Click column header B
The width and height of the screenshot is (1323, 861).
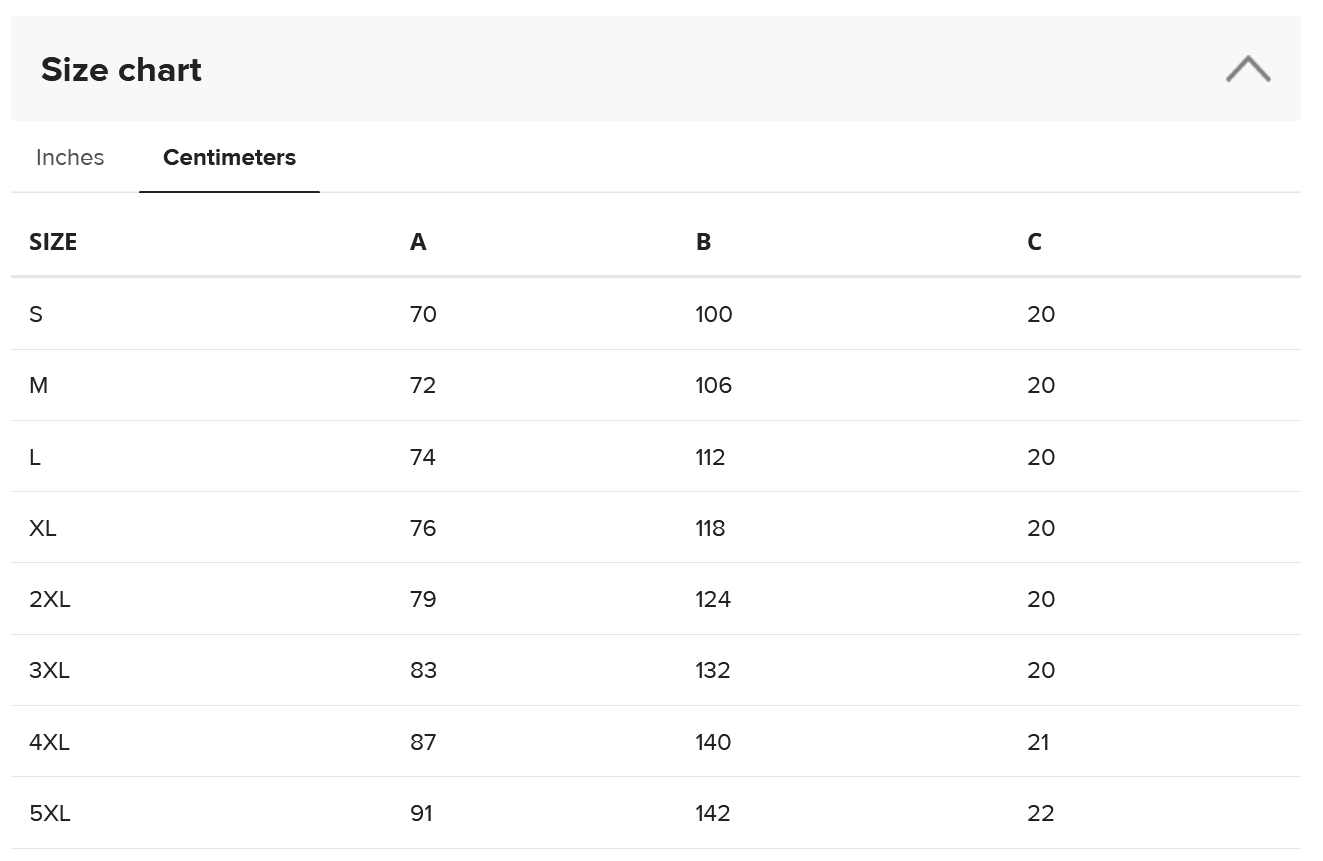(x=703, y=242)
